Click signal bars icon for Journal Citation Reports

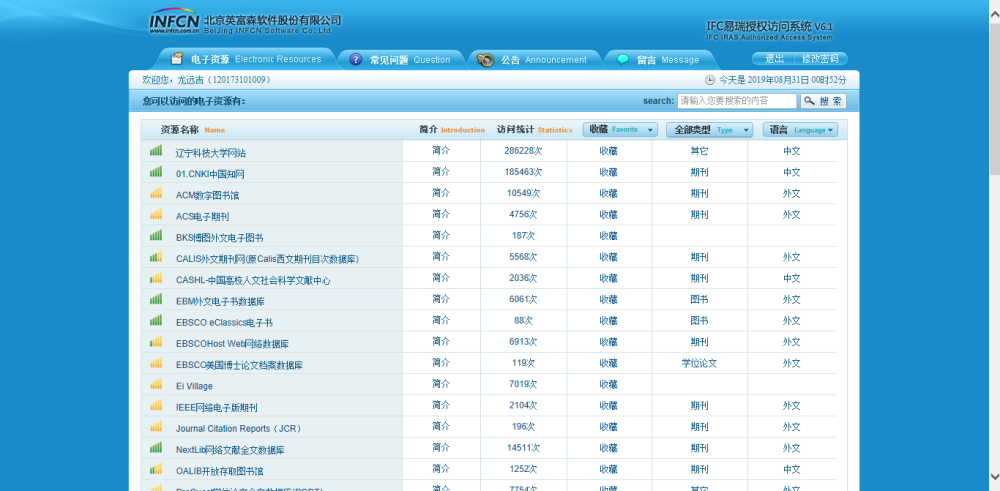click(156, 427)
